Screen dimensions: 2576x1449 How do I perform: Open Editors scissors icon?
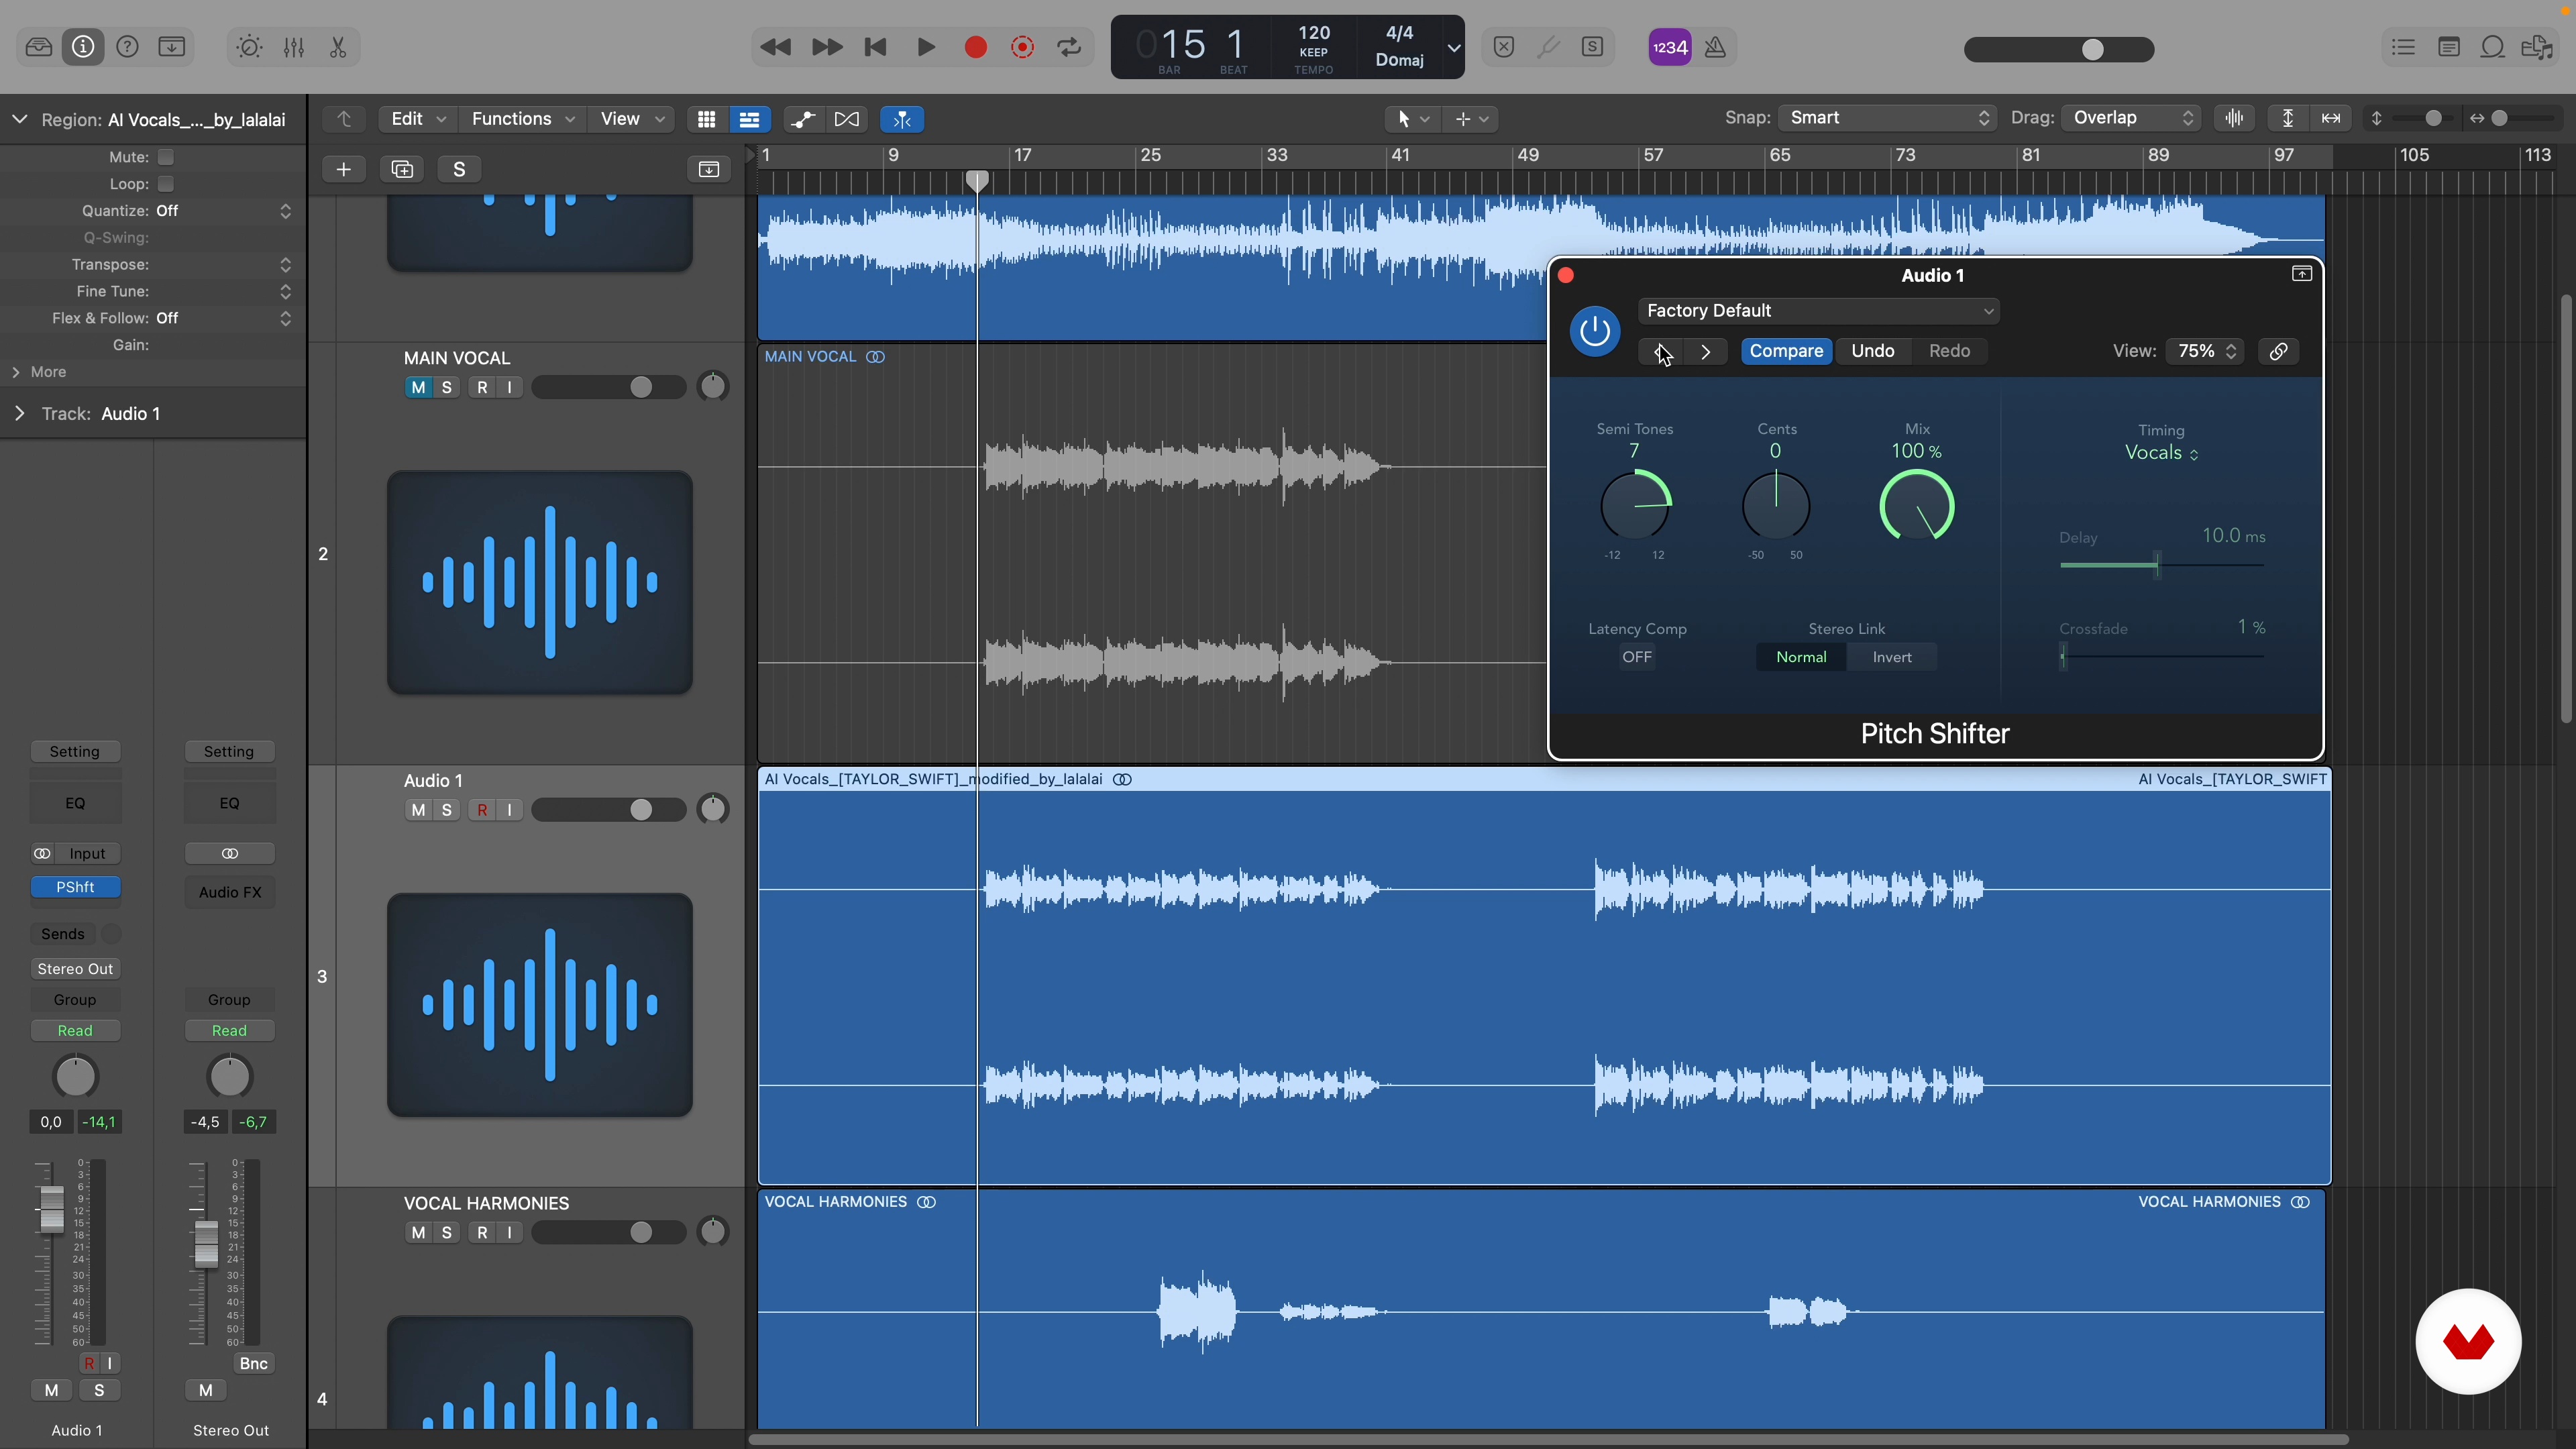click(338, 47)
